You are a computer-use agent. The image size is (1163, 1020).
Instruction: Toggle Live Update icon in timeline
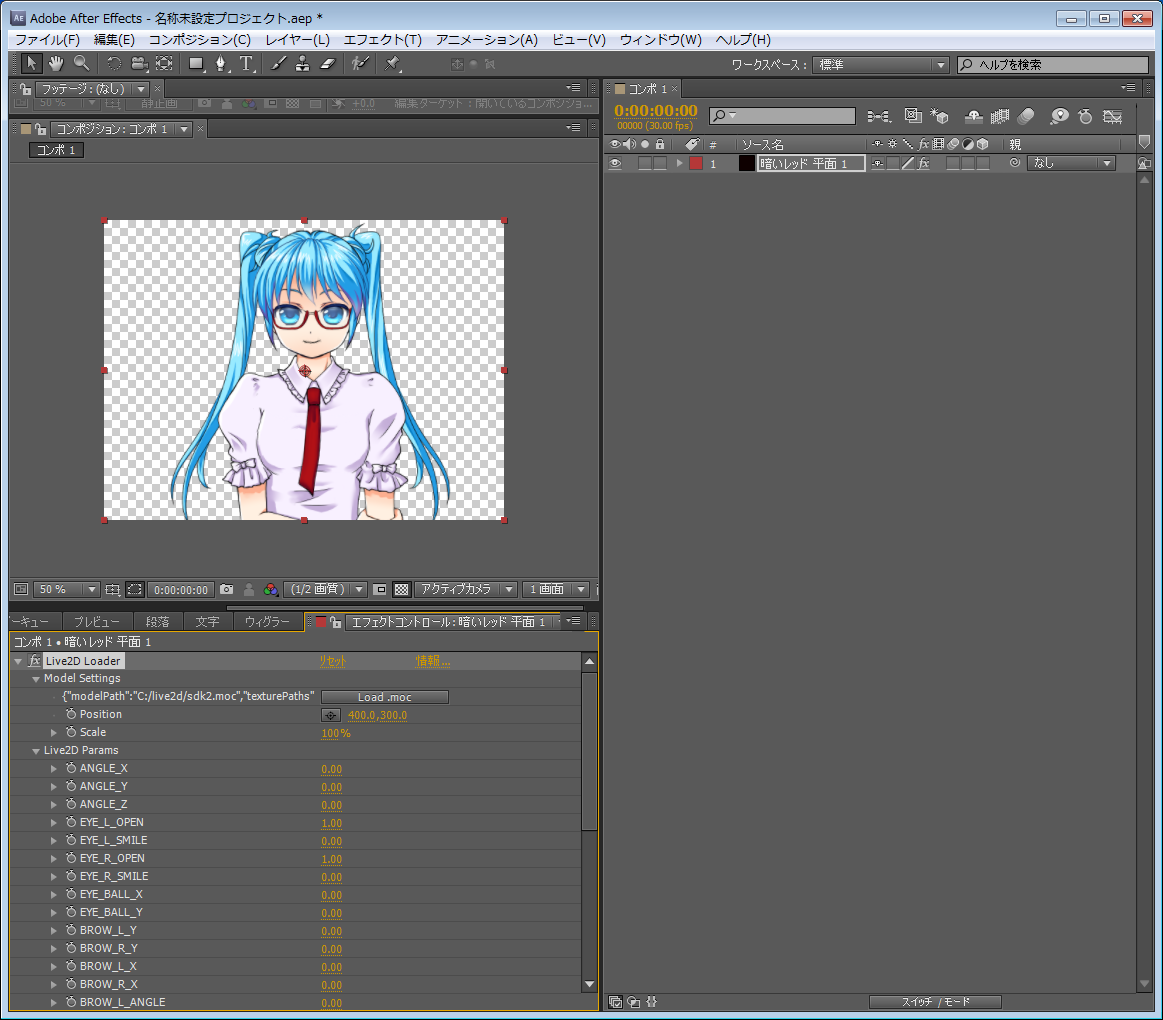pos(913,116)
